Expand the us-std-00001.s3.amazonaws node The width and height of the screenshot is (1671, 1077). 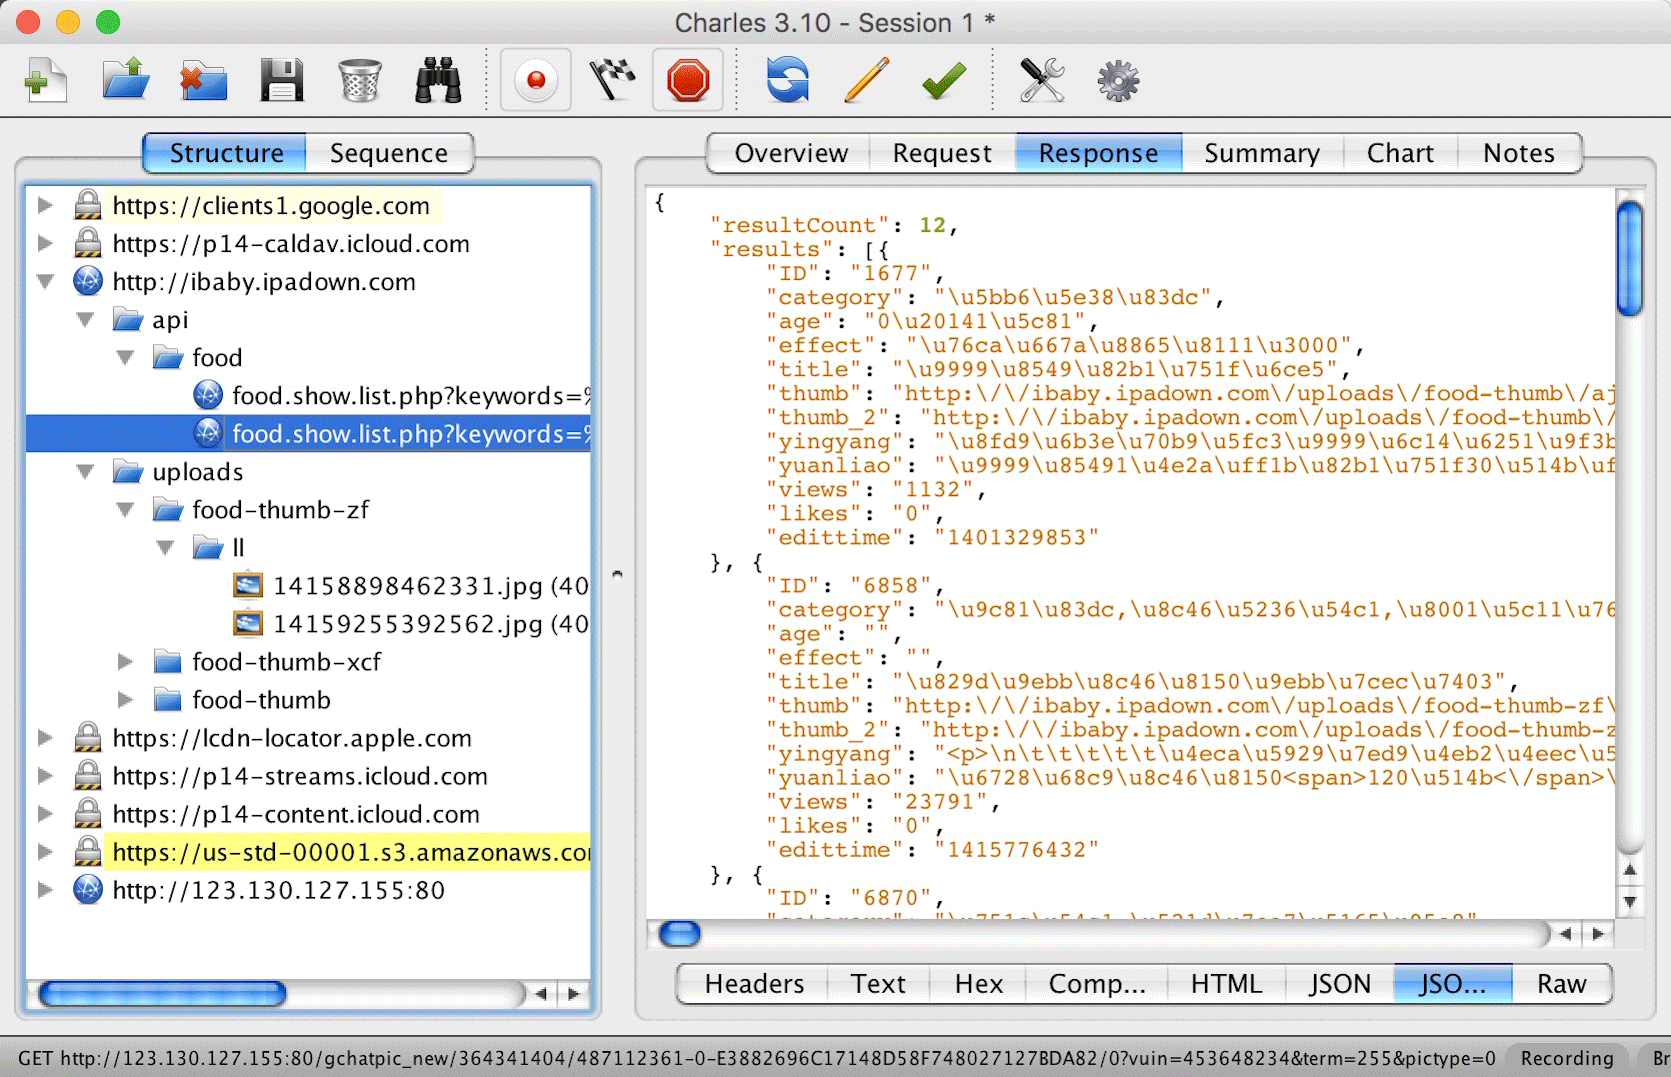(x=45, y=852)
